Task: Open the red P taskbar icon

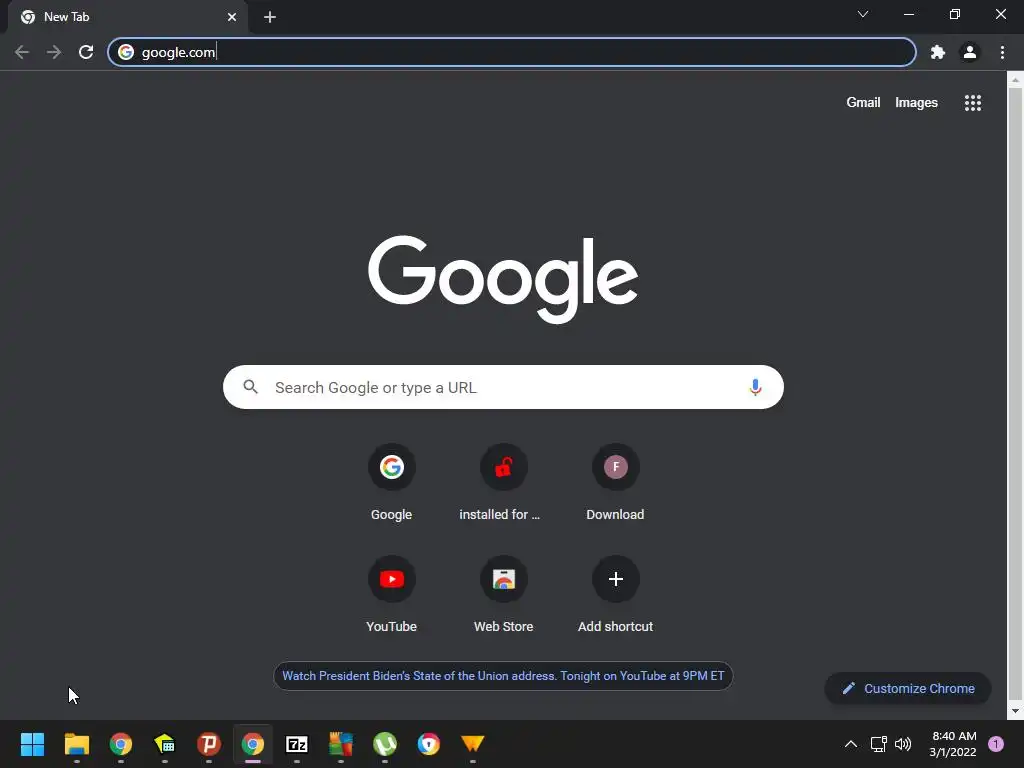Action: point(209,744)
